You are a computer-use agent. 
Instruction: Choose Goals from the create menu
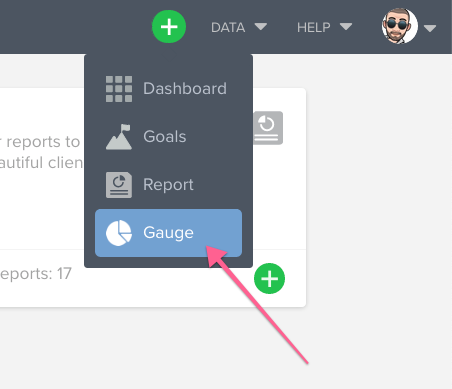pyautogui.click(x=168, y=137)
